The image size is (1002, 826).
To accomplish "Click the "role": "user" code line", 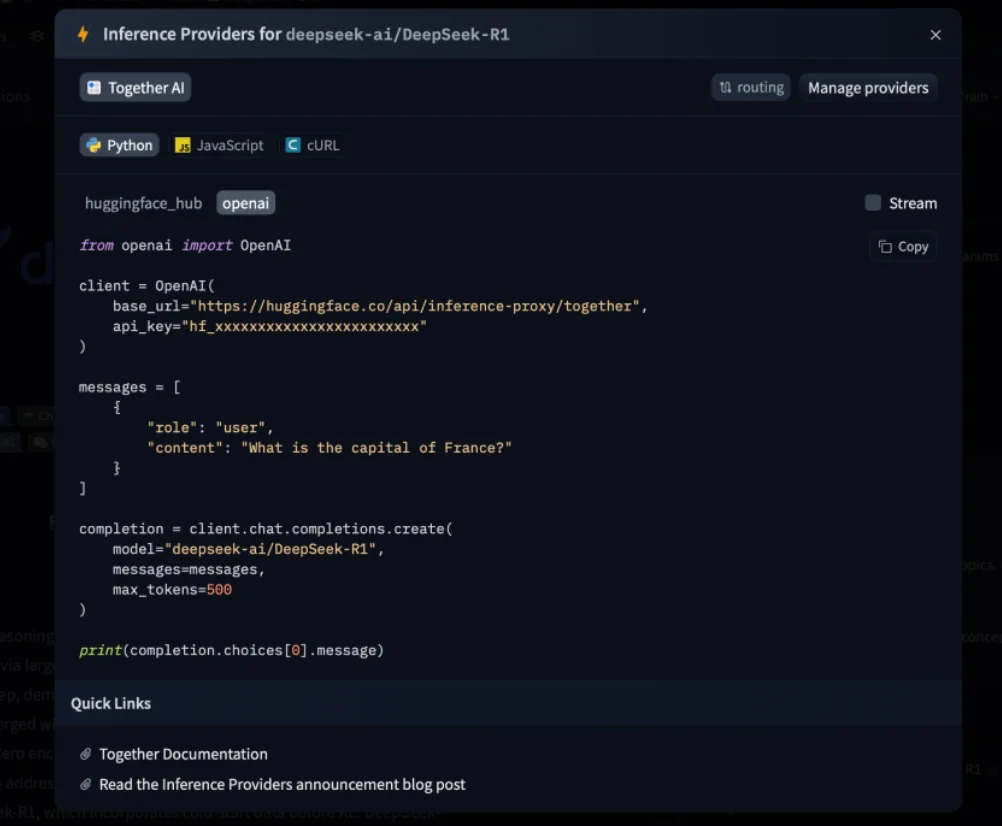I will pos(210,427).
